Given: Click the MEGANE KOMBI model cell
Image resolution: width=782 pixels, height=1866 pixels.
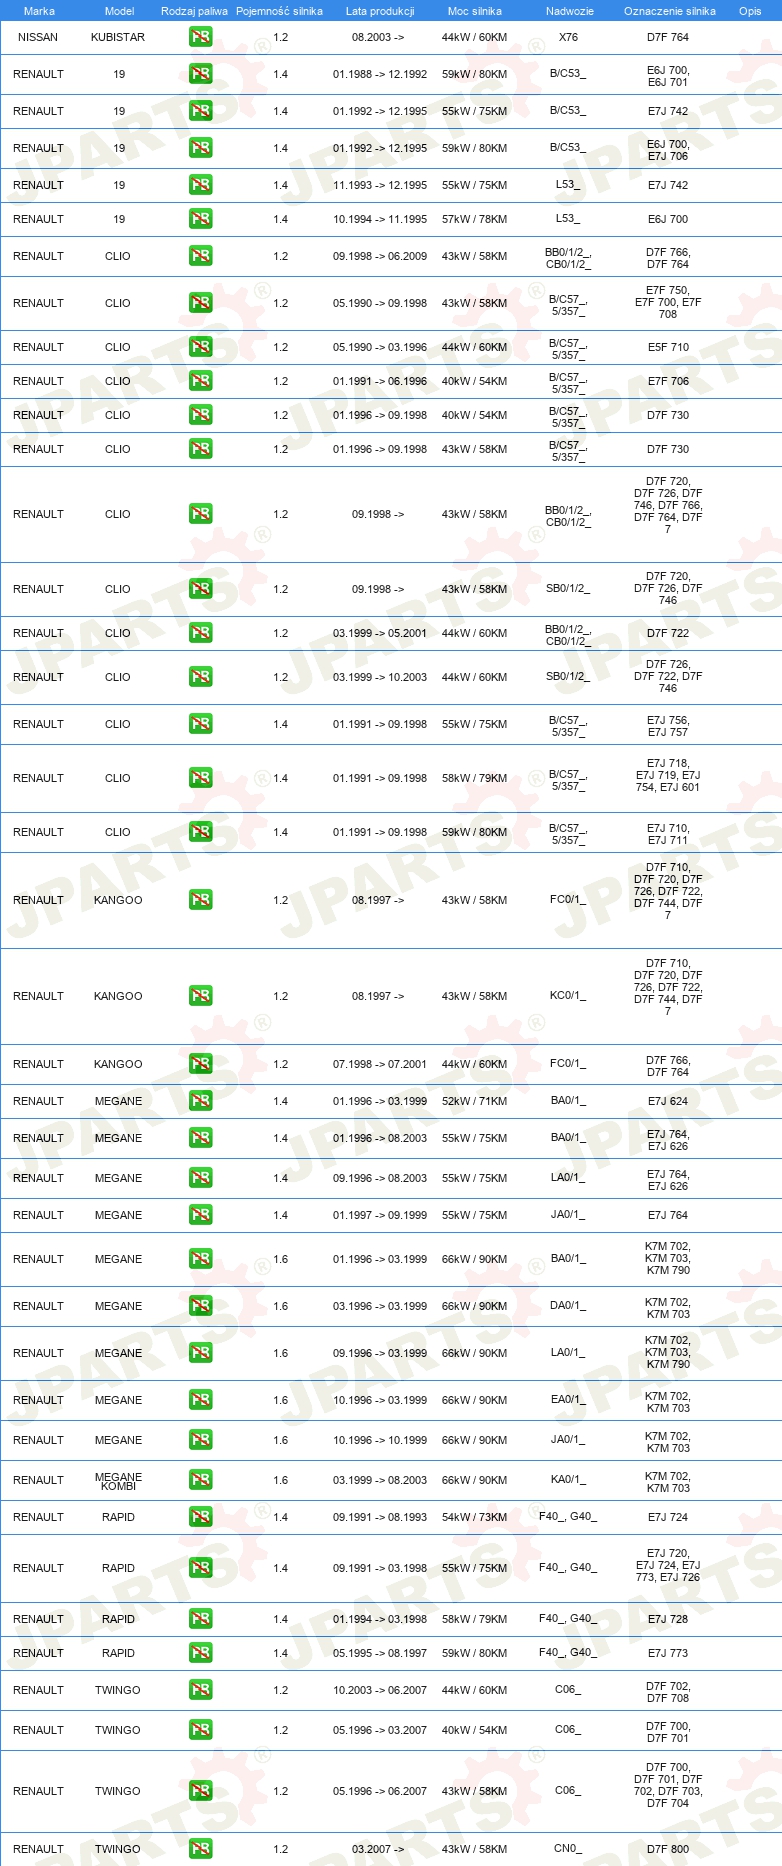Looking at the screenshot, I should (118, 1481).
